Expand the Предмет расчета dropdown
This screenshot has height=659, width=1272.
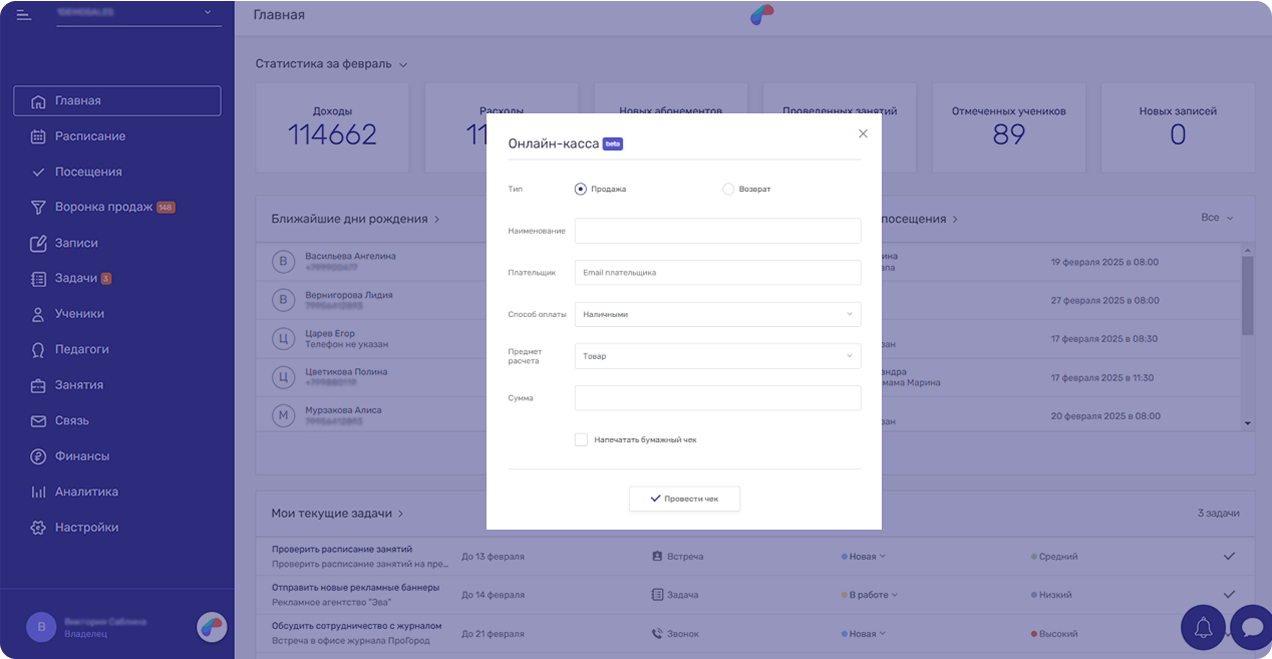point(717,356)
